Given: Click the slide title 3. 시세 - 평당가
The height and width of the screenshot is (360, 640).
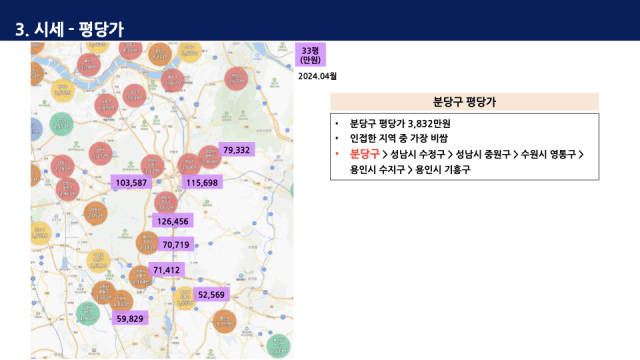Looking at the screenshot, I should pyautogui.click(x=69, y=29).
